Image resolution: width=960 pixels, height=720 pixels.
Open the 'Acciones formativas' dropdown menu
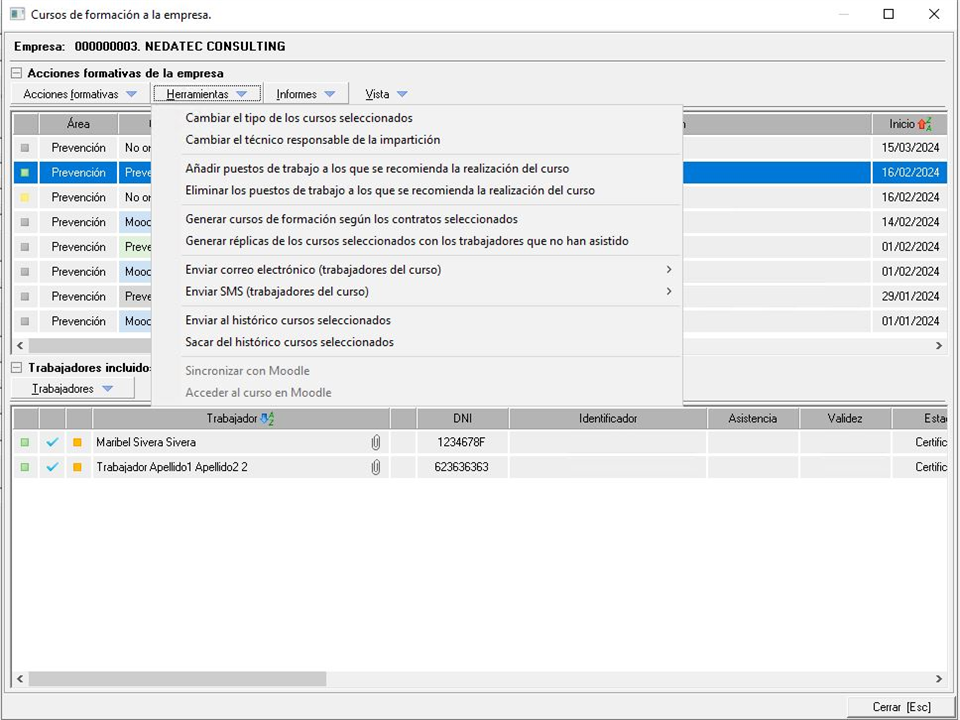[80, 94]
